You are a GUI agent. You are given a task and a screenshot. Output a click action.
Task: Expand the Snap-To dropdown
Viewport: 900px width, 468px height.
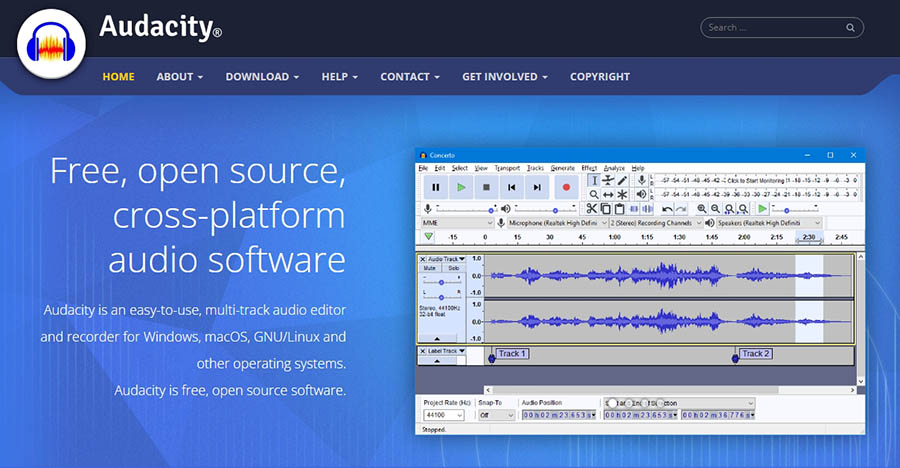pos(496,414)
